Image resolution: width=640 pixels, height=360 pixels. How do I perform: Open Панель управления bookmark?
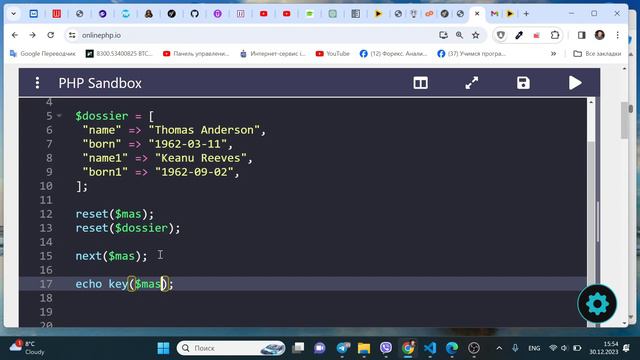pyautogui.click(x=196, y=53)
